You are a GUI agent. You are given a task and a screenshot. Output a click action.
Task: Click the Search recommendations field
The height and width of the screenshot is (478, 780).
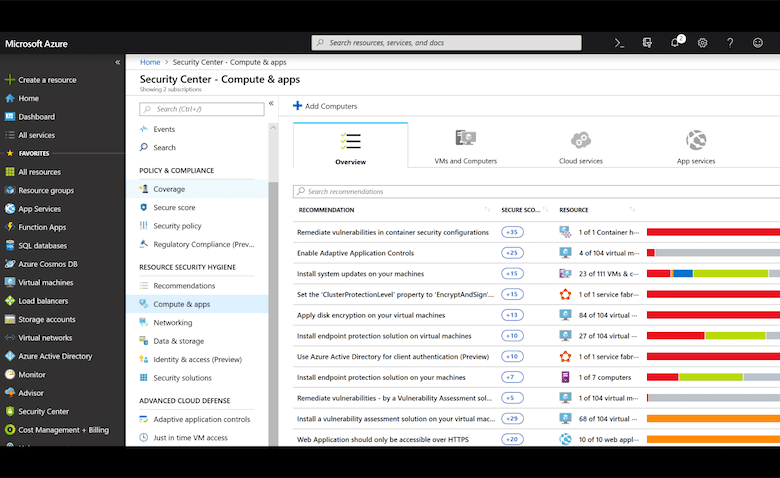pyautogui.click(x=536, y=191)
